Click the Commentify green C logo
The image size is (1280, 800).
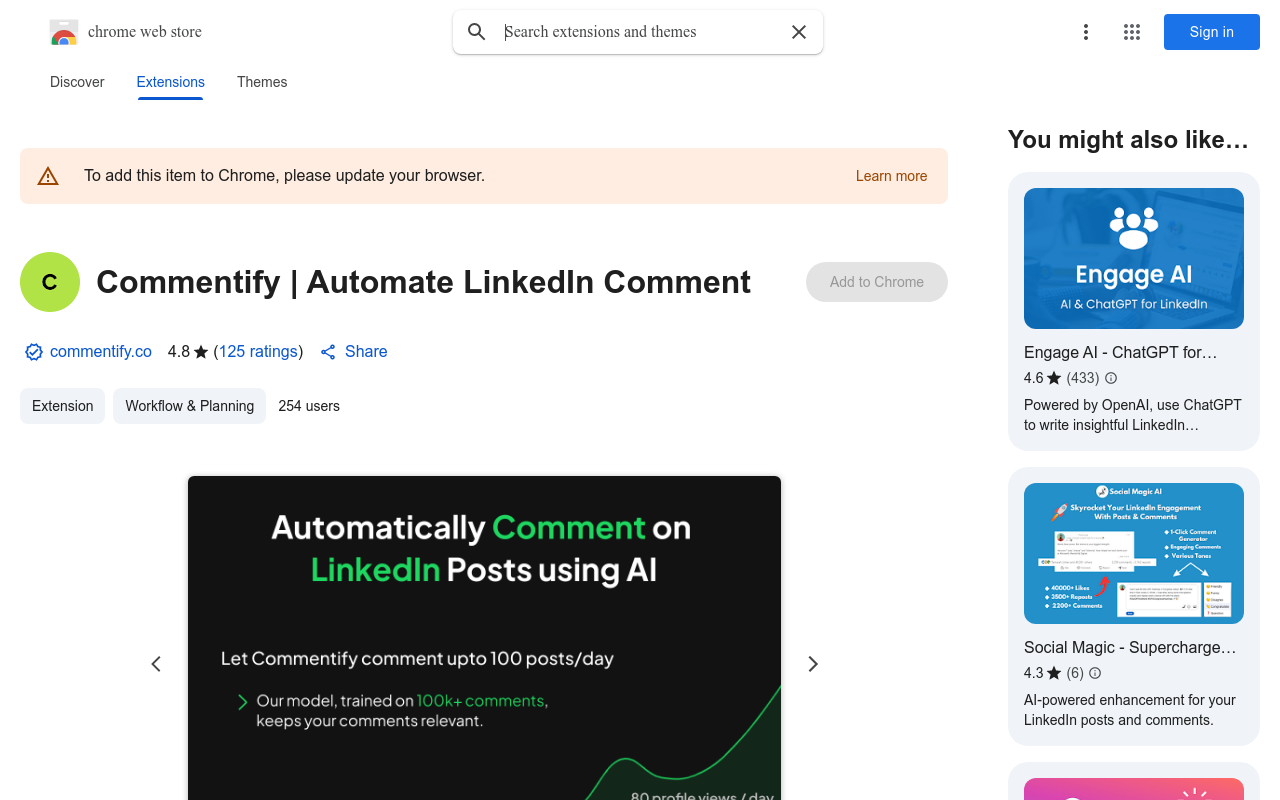(x=50, y=282)
